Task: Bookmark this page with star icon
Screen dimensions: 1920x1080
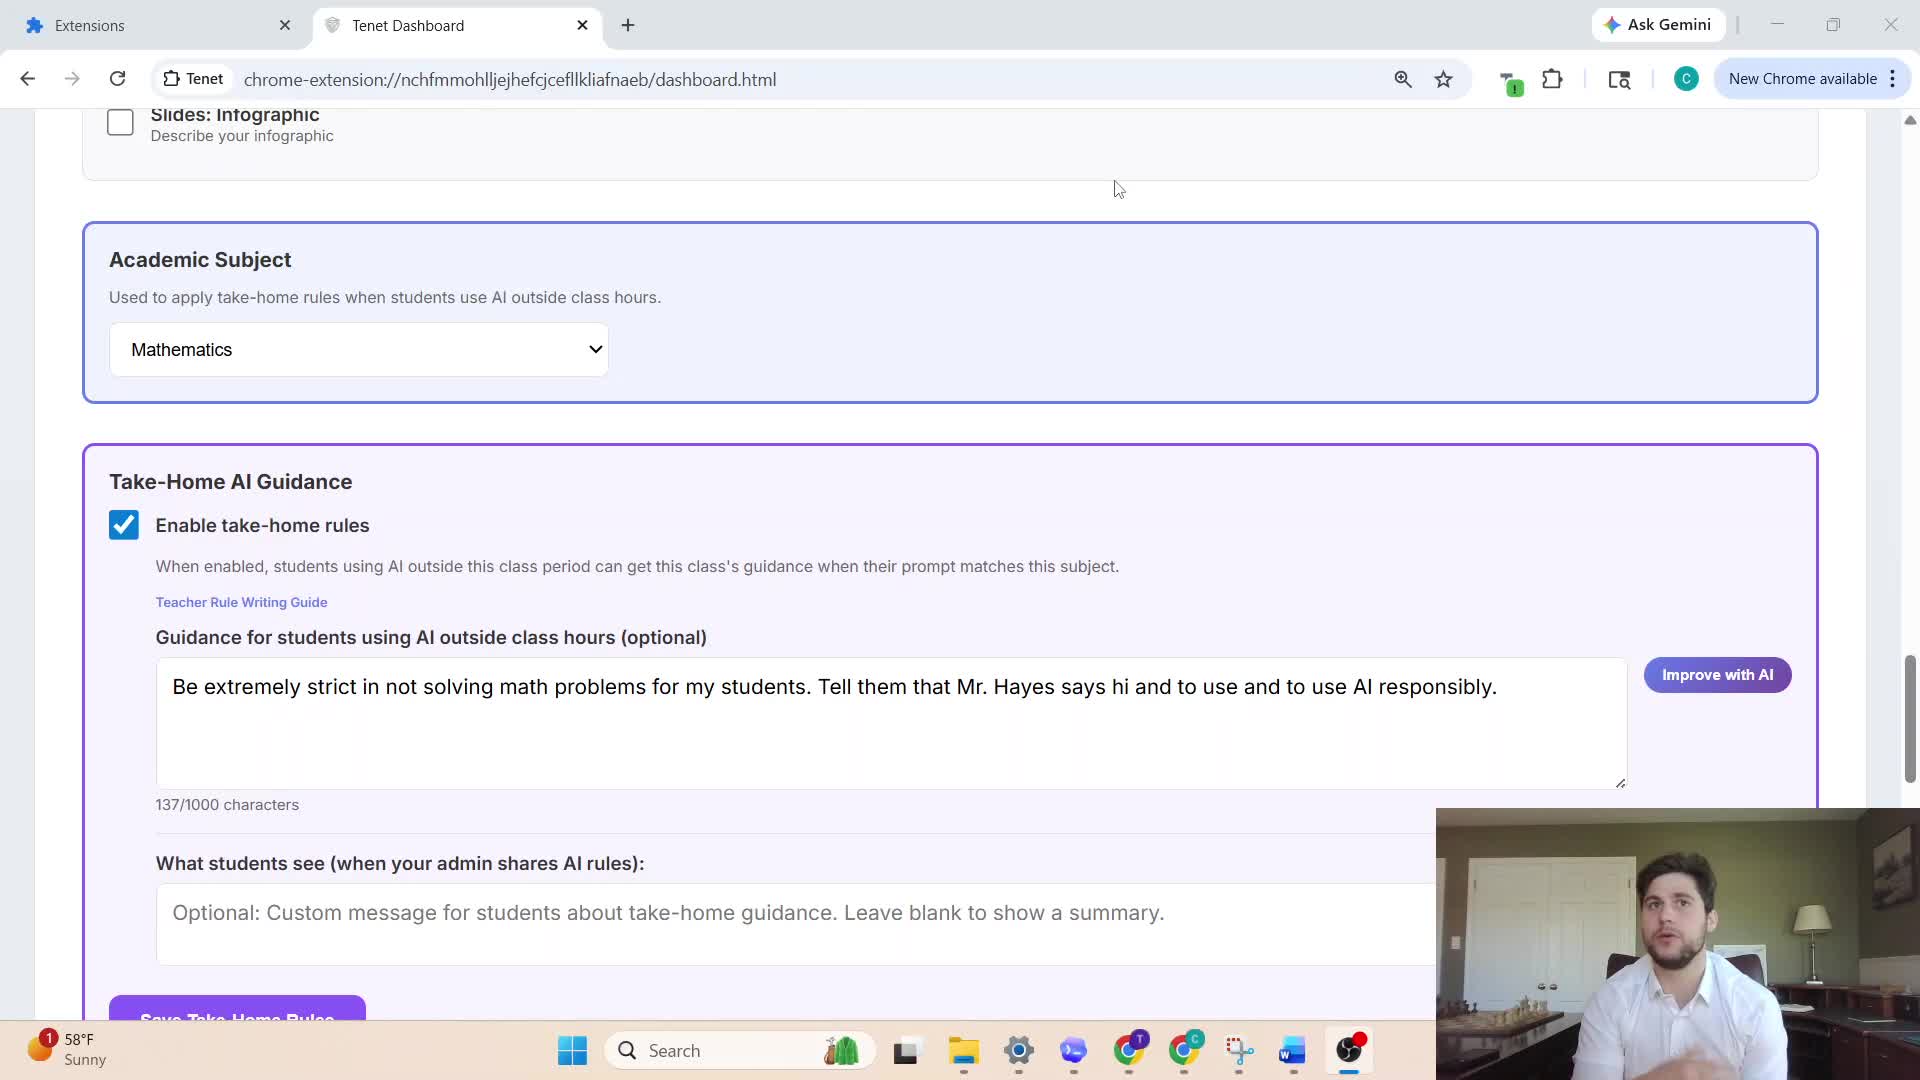Action: (x=1443, y=79)
